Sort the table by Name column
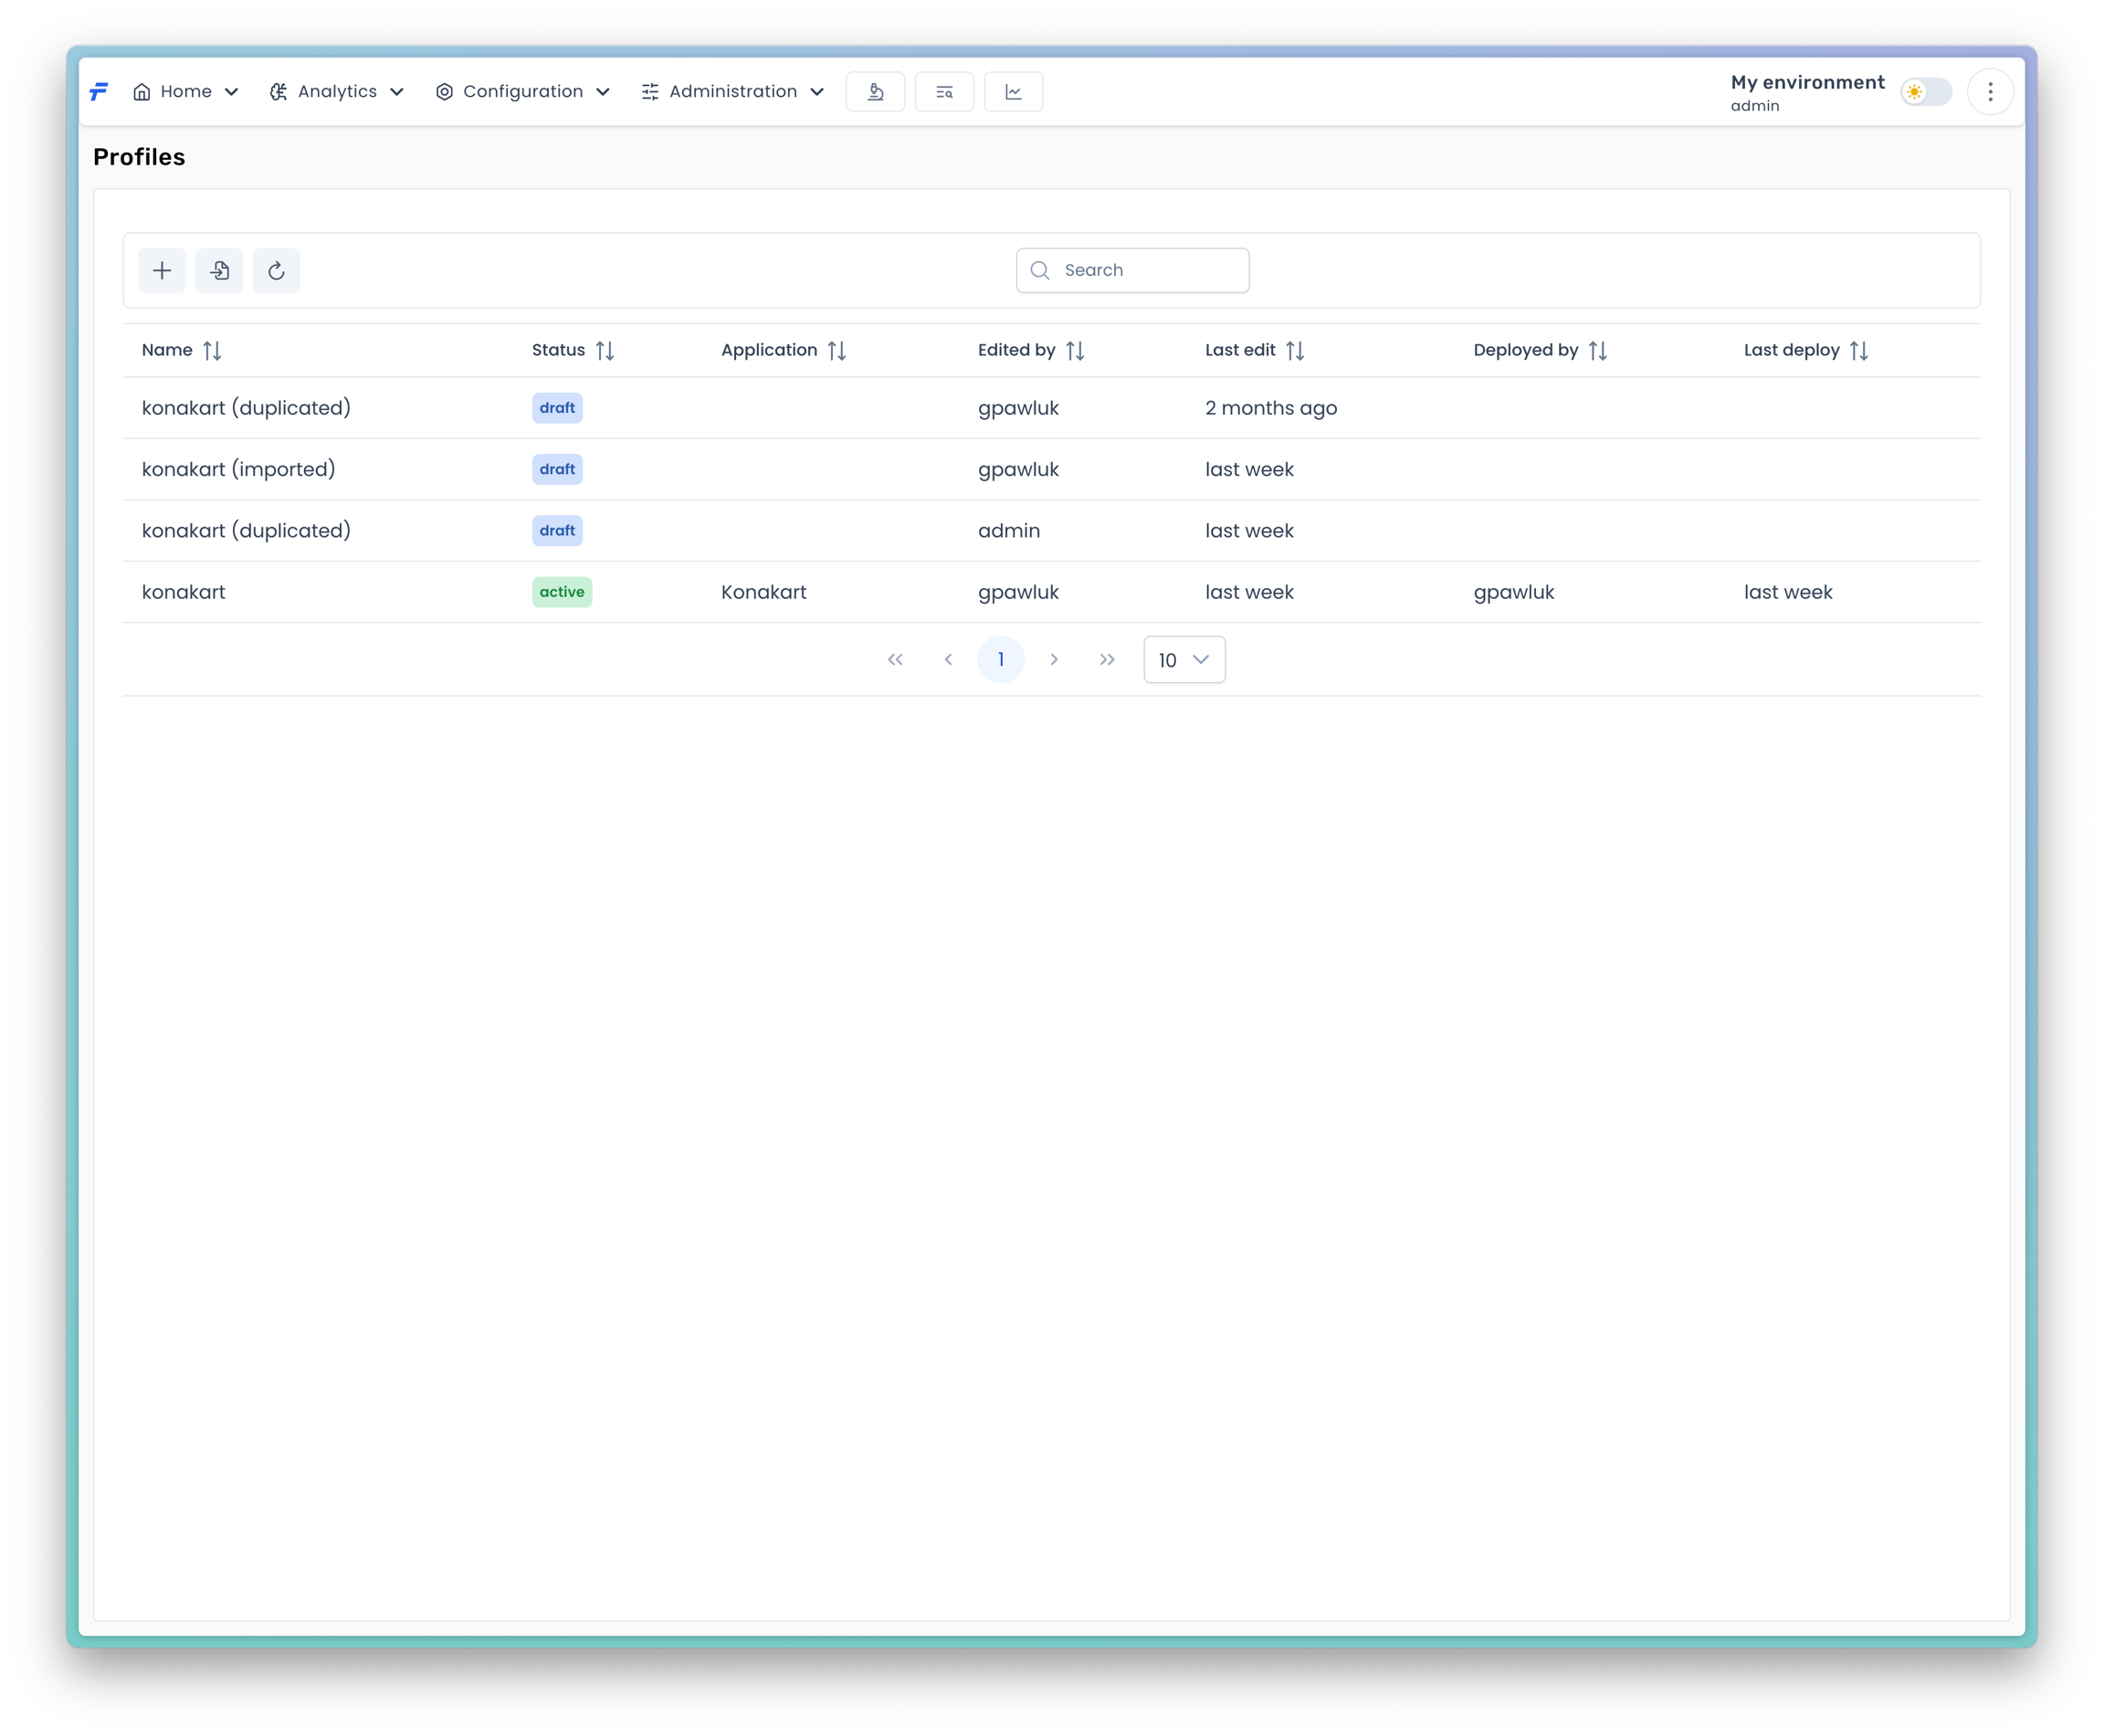Viewport: 2104px width, 1736px height. click(x=211, y=351)
